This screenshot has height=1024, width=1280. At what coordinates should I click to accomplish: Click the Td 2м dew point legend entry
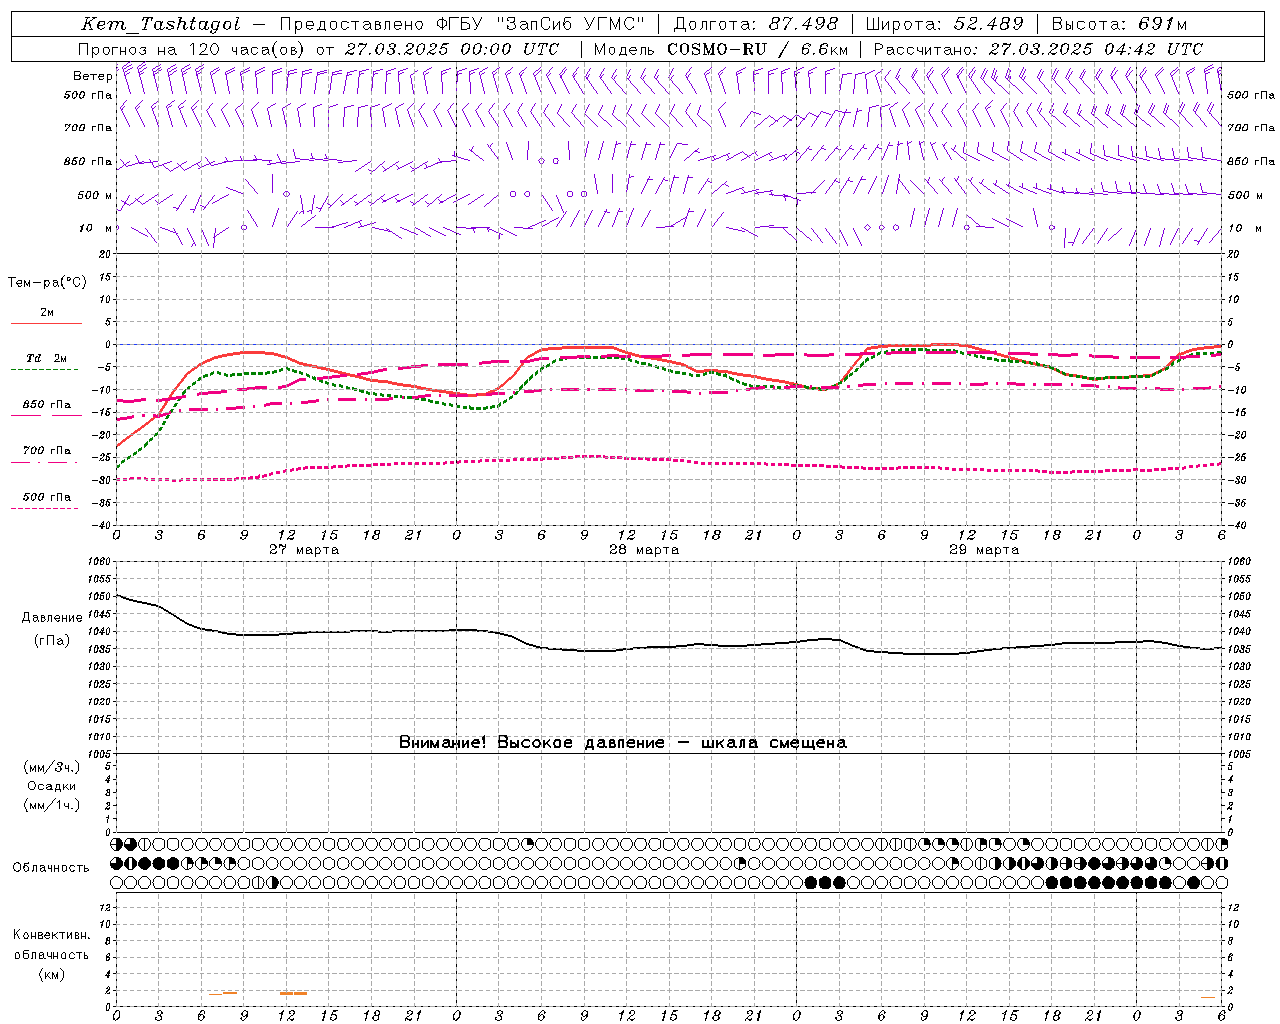46,358
